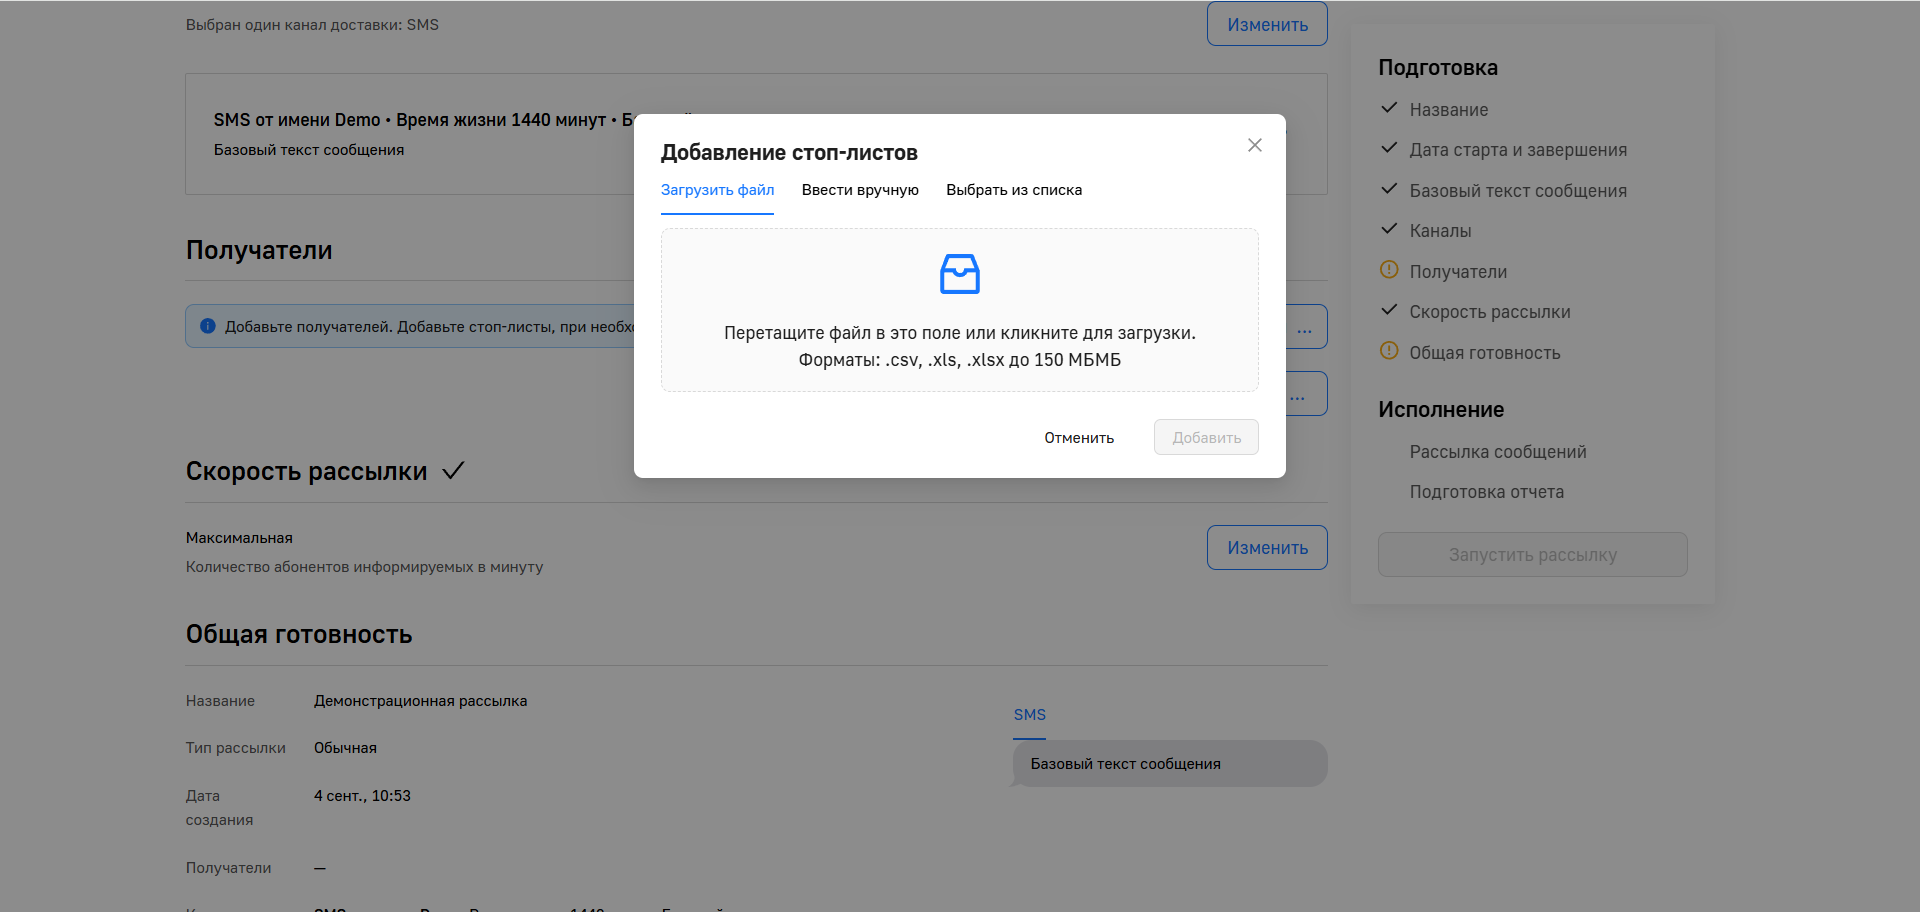Click the checkmark beside Каналы step

[x=1388, y=229]
